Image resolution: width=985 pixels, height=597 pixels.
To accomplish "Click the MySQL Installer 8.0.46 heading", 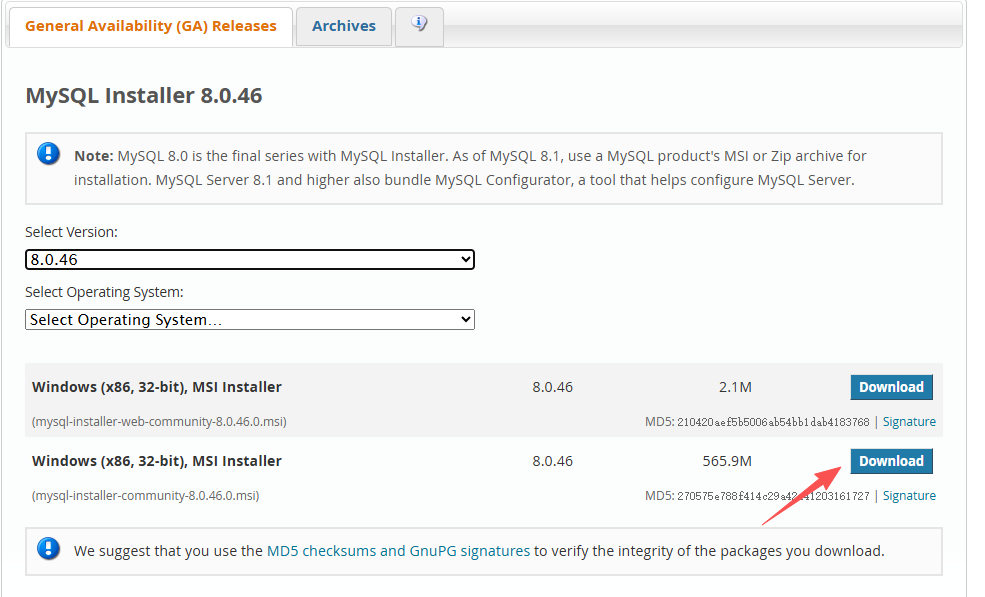I will pyautogui.click(x=144, y=96).
